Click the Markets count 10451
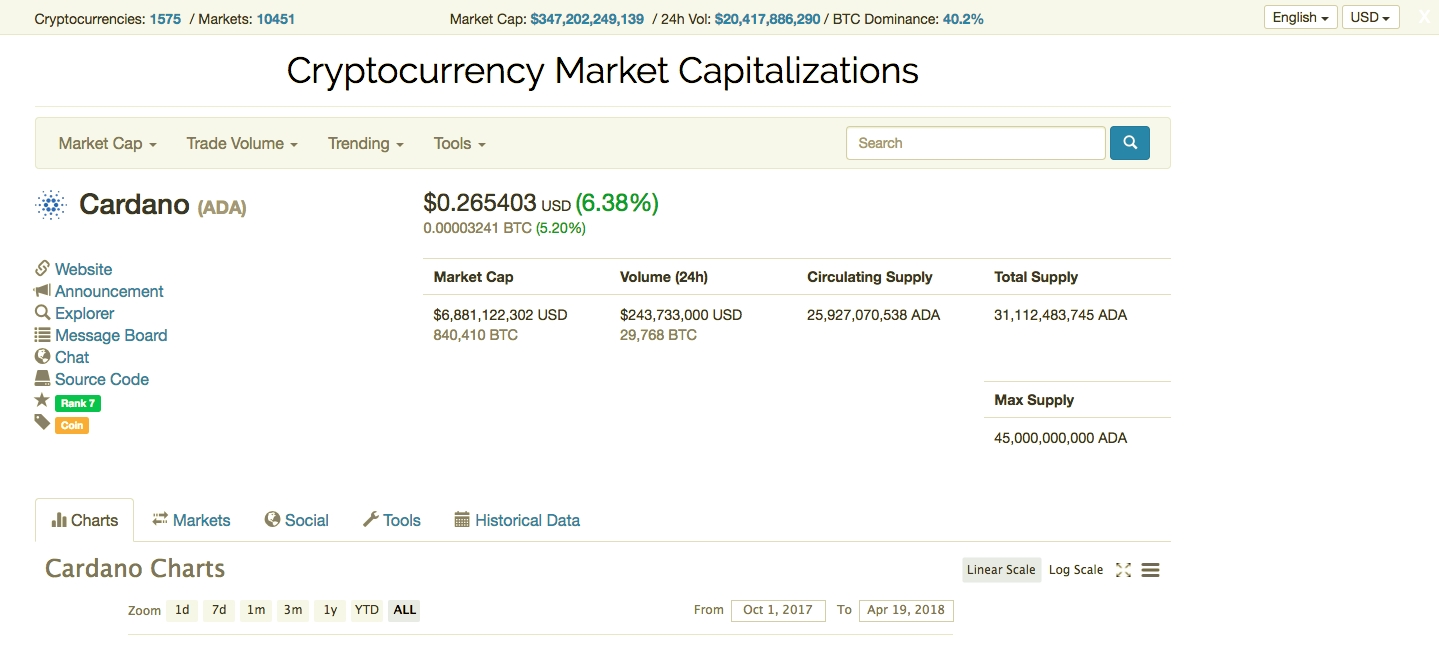This screenshot has width=1439, height=659. [276, 19]
